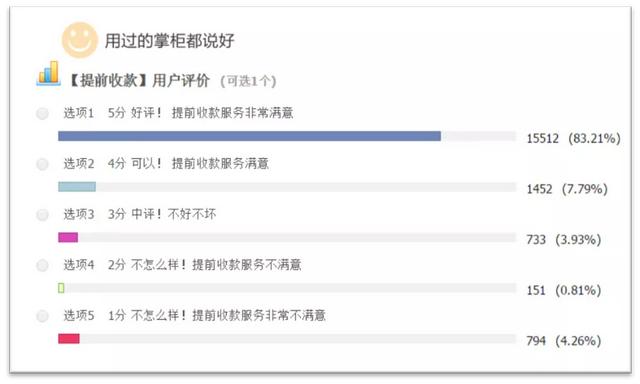Select option 4 radio button (2分 不怎么样)

click(x=42, y=266)
